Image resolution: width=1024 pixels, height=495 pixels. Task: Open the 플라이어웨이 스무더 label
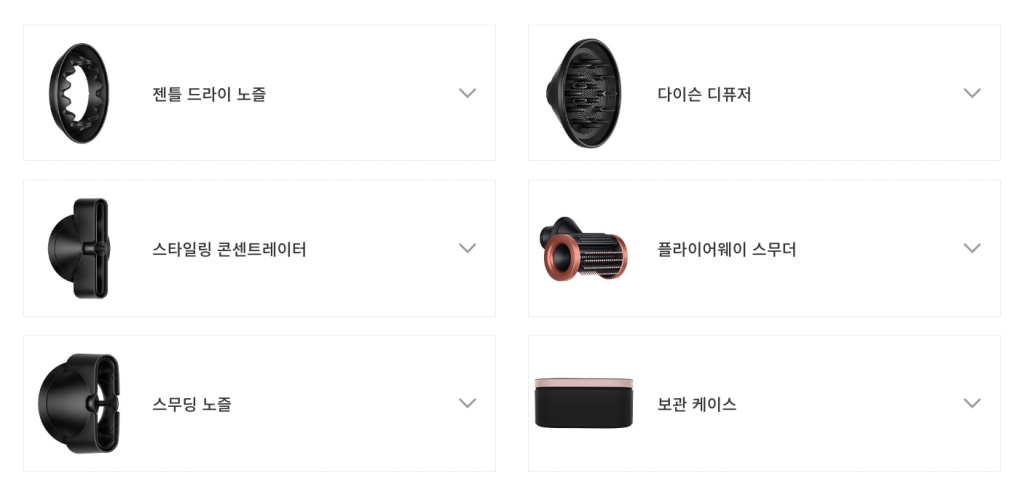pos(726,249)
